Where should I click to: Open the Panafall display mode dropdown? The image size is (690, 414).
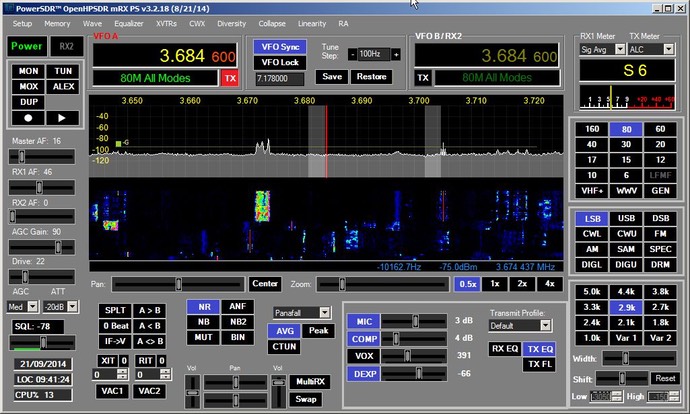tap(324, 313)
